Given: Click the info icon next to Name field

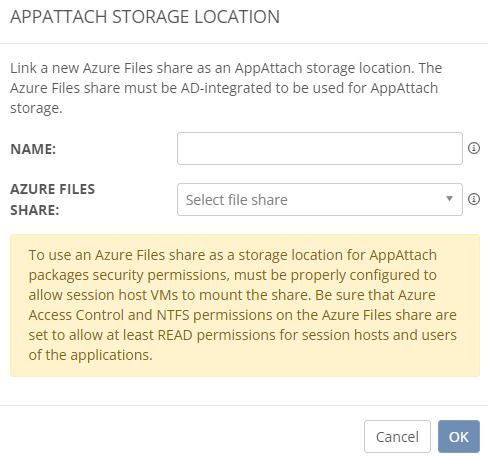Looking at the screenshot, I should 474,148.
